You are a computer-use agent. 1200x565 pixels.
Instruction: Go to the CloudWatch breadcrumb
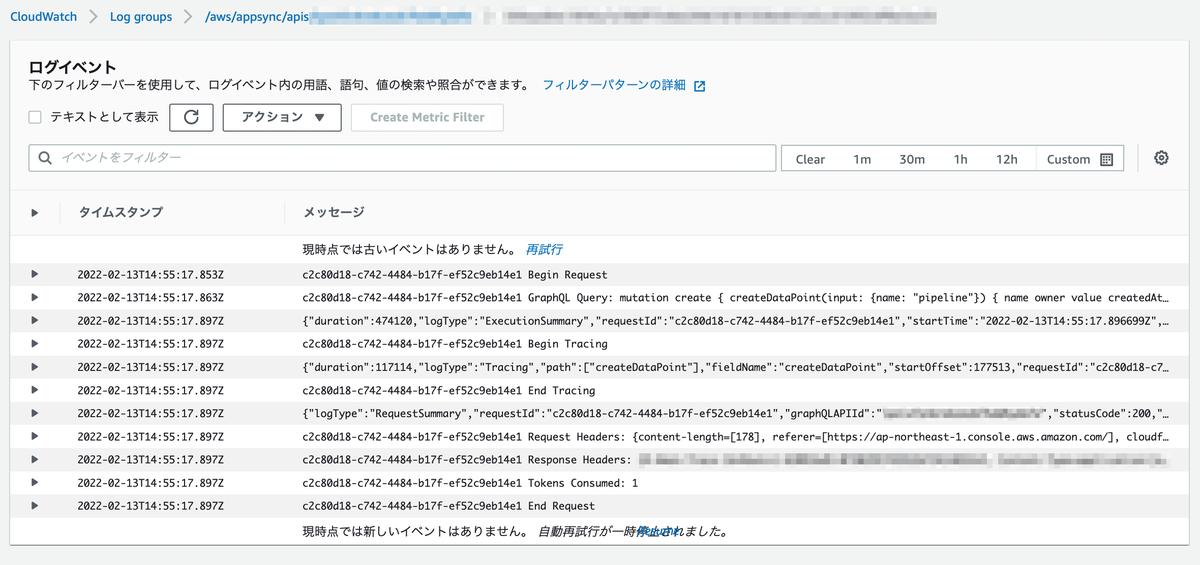tap(44, 17)
